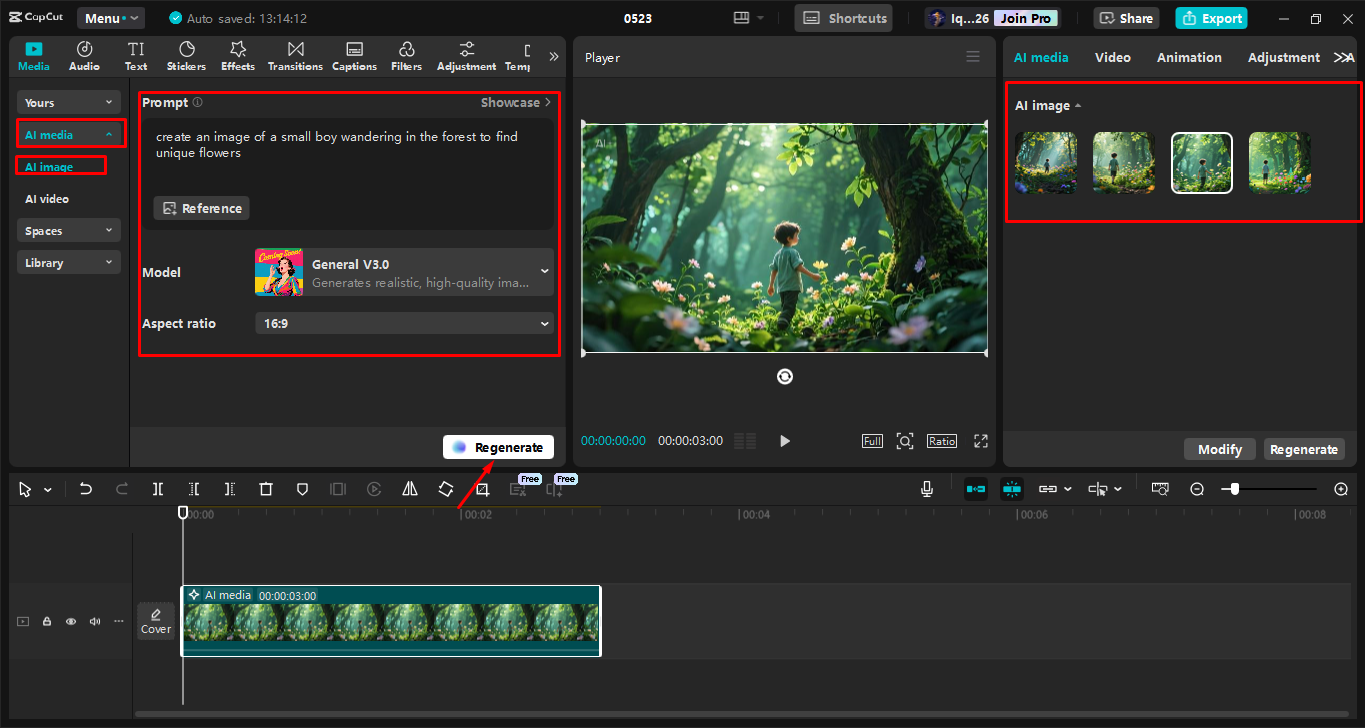1365x728 pixels.
Task: Click the Undo icon above the timeline
Action: pyautogui.click(x=85, y=489)
